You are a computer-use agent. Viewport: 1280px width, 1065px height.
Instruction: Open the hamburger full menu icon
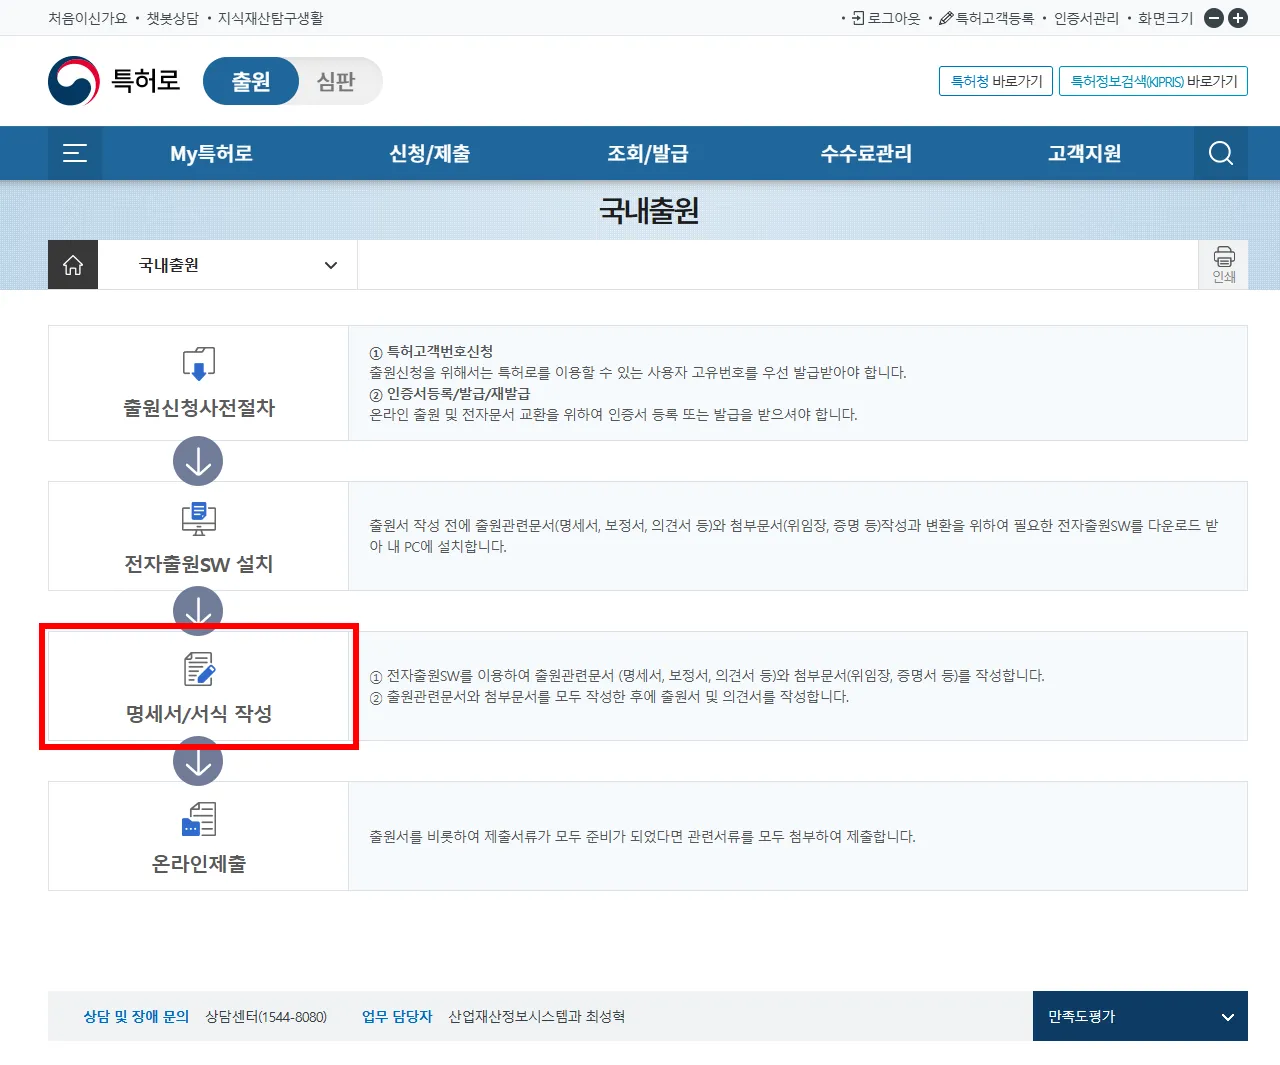75,153
